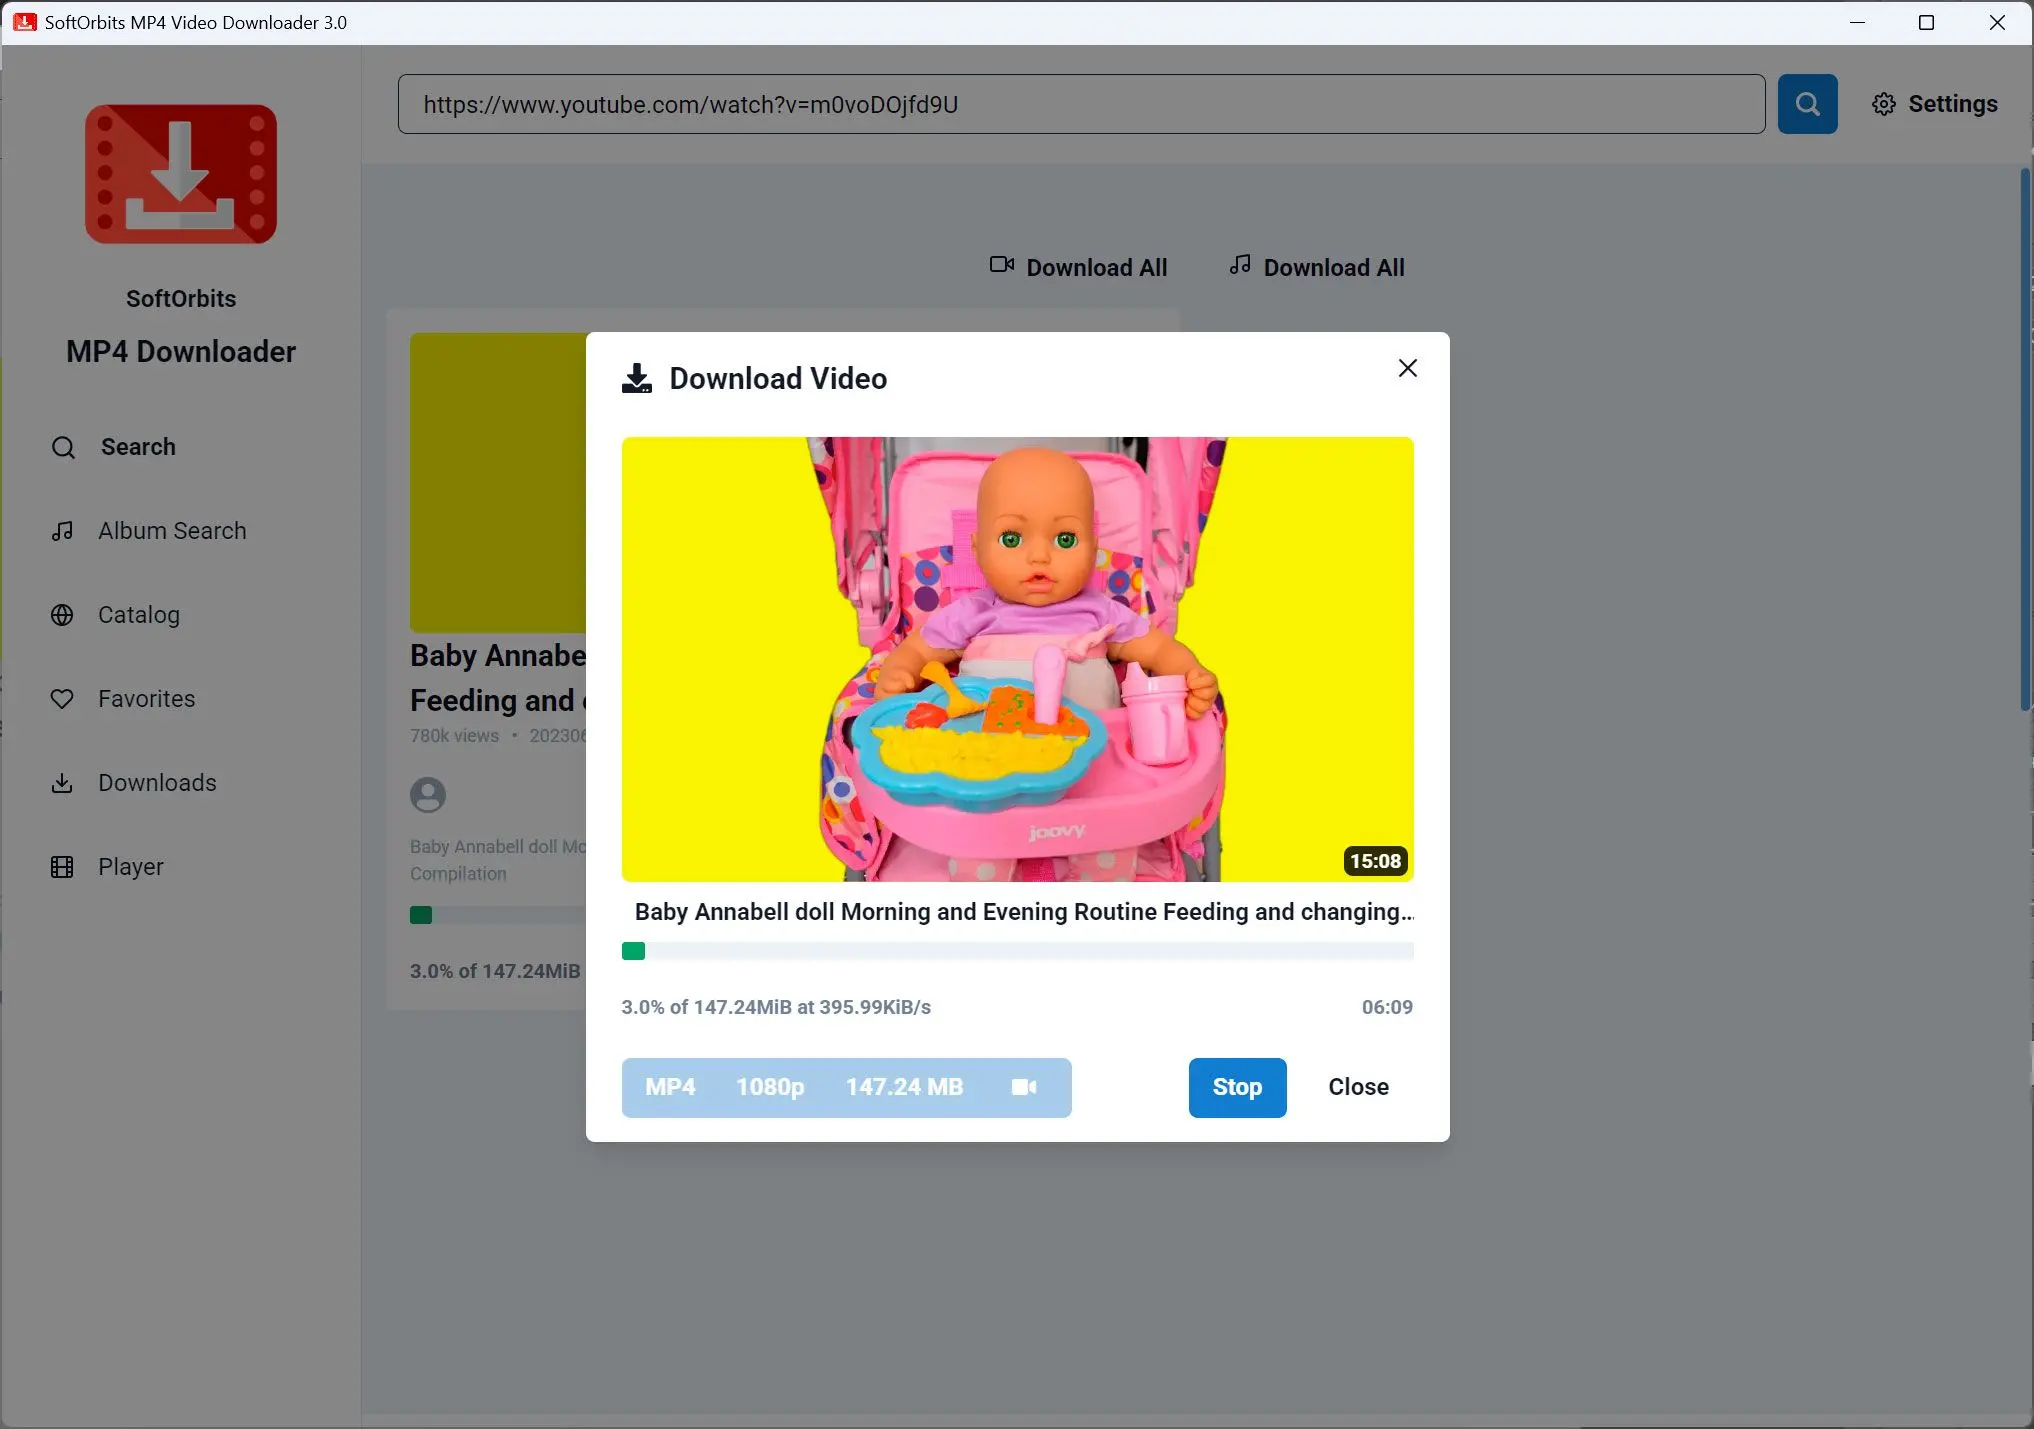Click the MP4 Downloader heading in sidebar

click(x=181, y=352)
